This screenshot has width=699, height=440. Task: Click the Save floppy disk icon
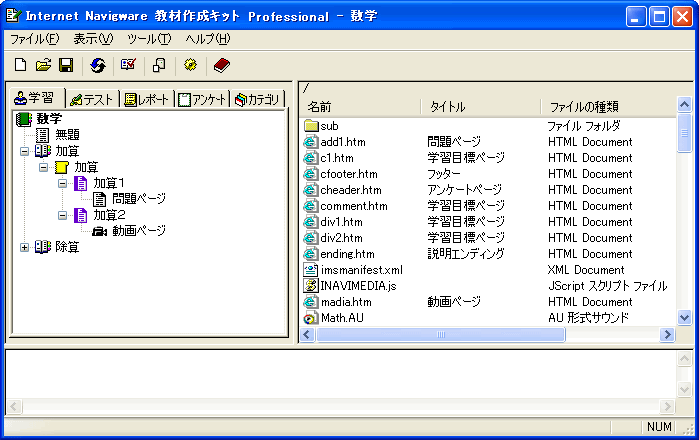click(x=66, y=65)
